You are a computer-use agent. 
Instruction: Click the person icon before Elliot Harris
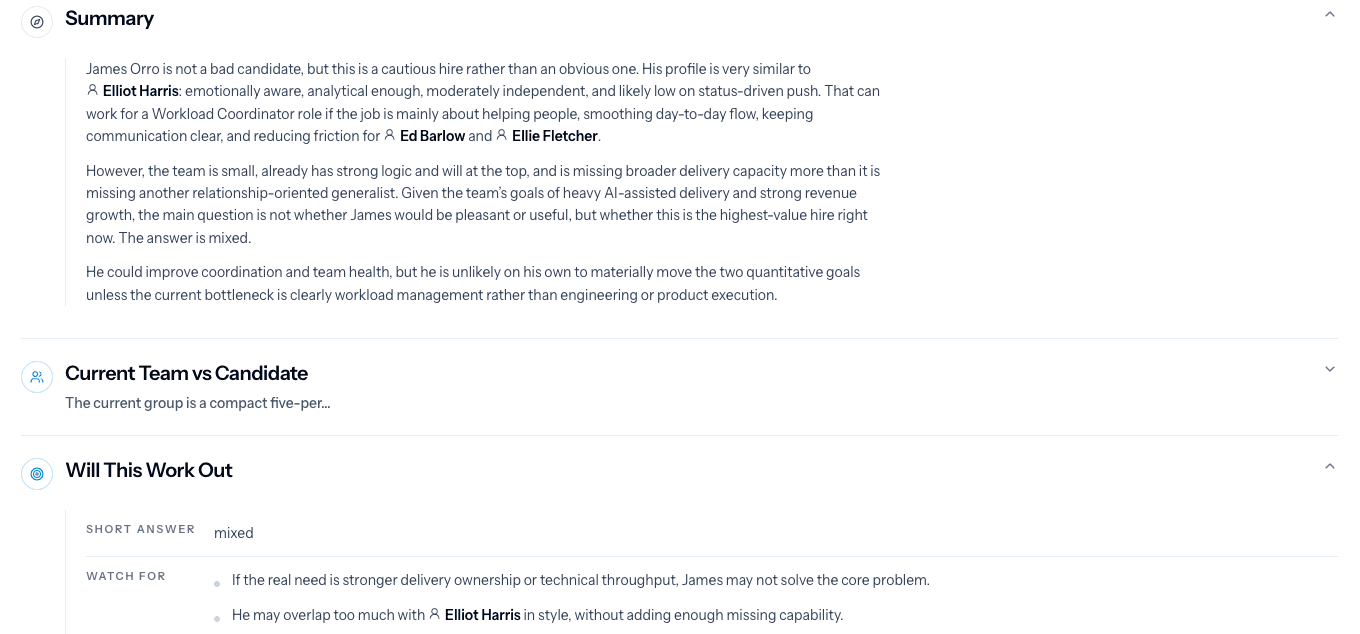tap(91, 90)
